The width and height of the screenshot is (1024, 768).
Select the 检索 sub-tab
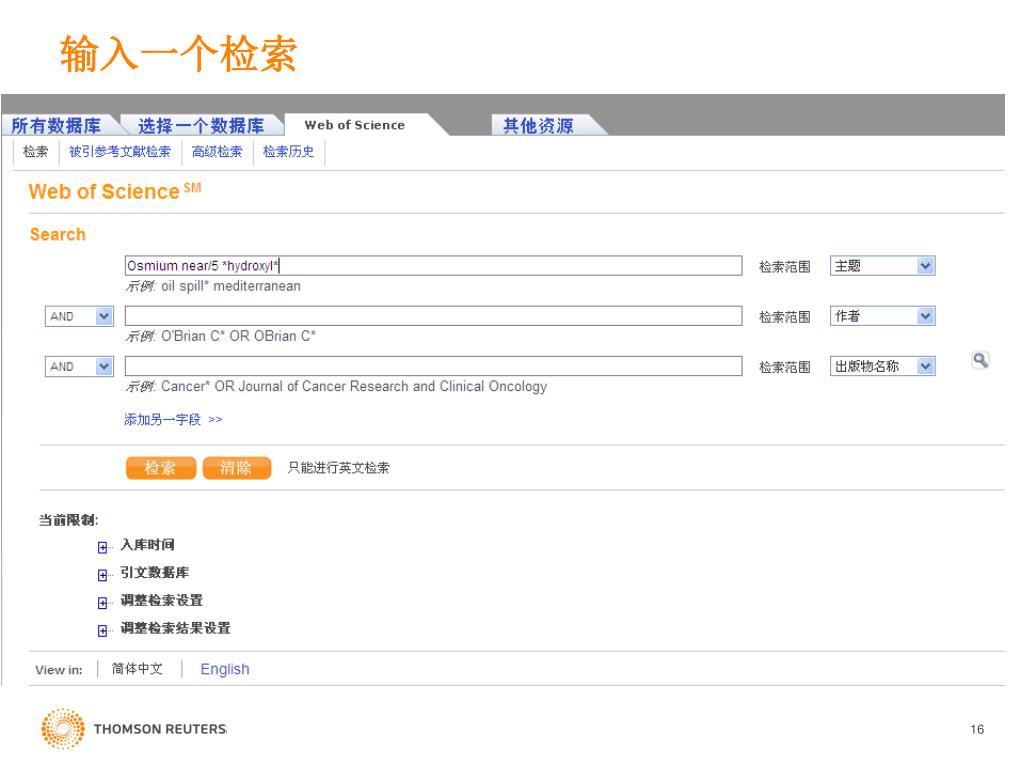pos(36,152)
